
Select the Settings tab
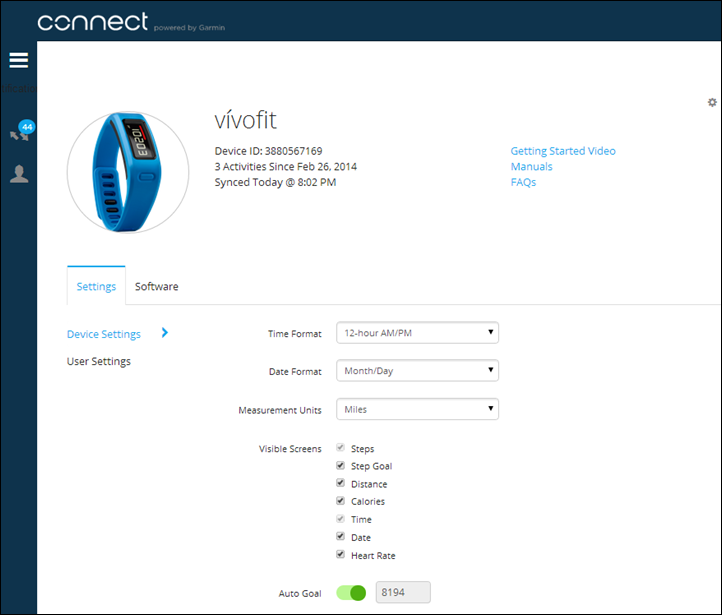(x=96, y=287)
